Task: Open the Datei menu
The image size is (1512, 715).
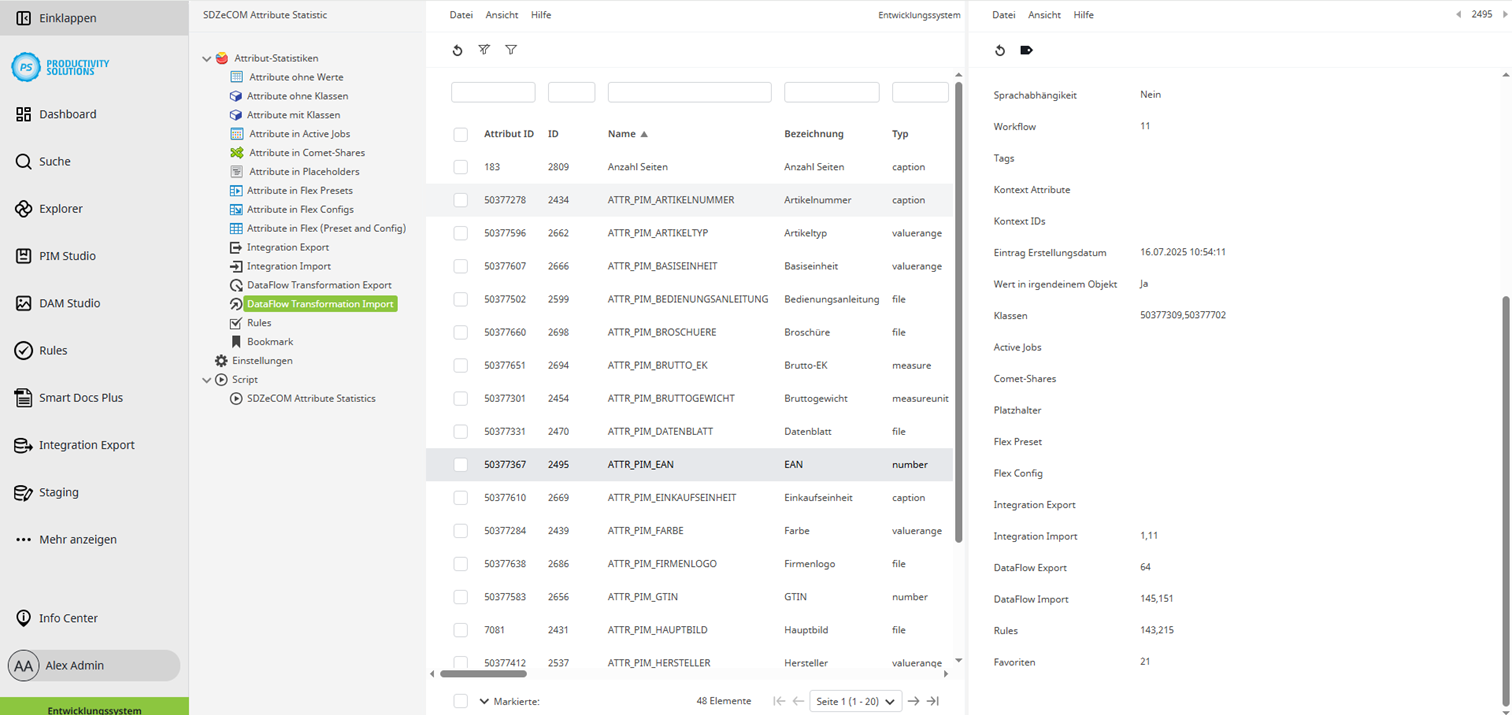Action: (x=463, y=14)
